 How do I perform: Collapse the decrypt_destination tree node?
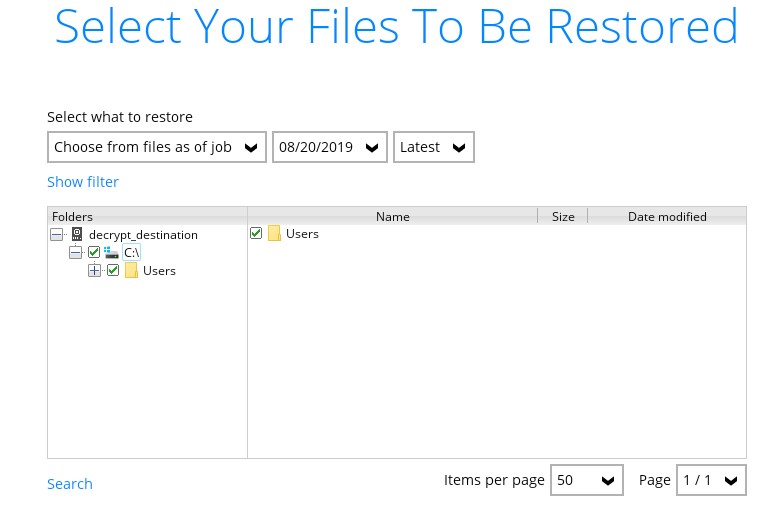tap(56, 235)
